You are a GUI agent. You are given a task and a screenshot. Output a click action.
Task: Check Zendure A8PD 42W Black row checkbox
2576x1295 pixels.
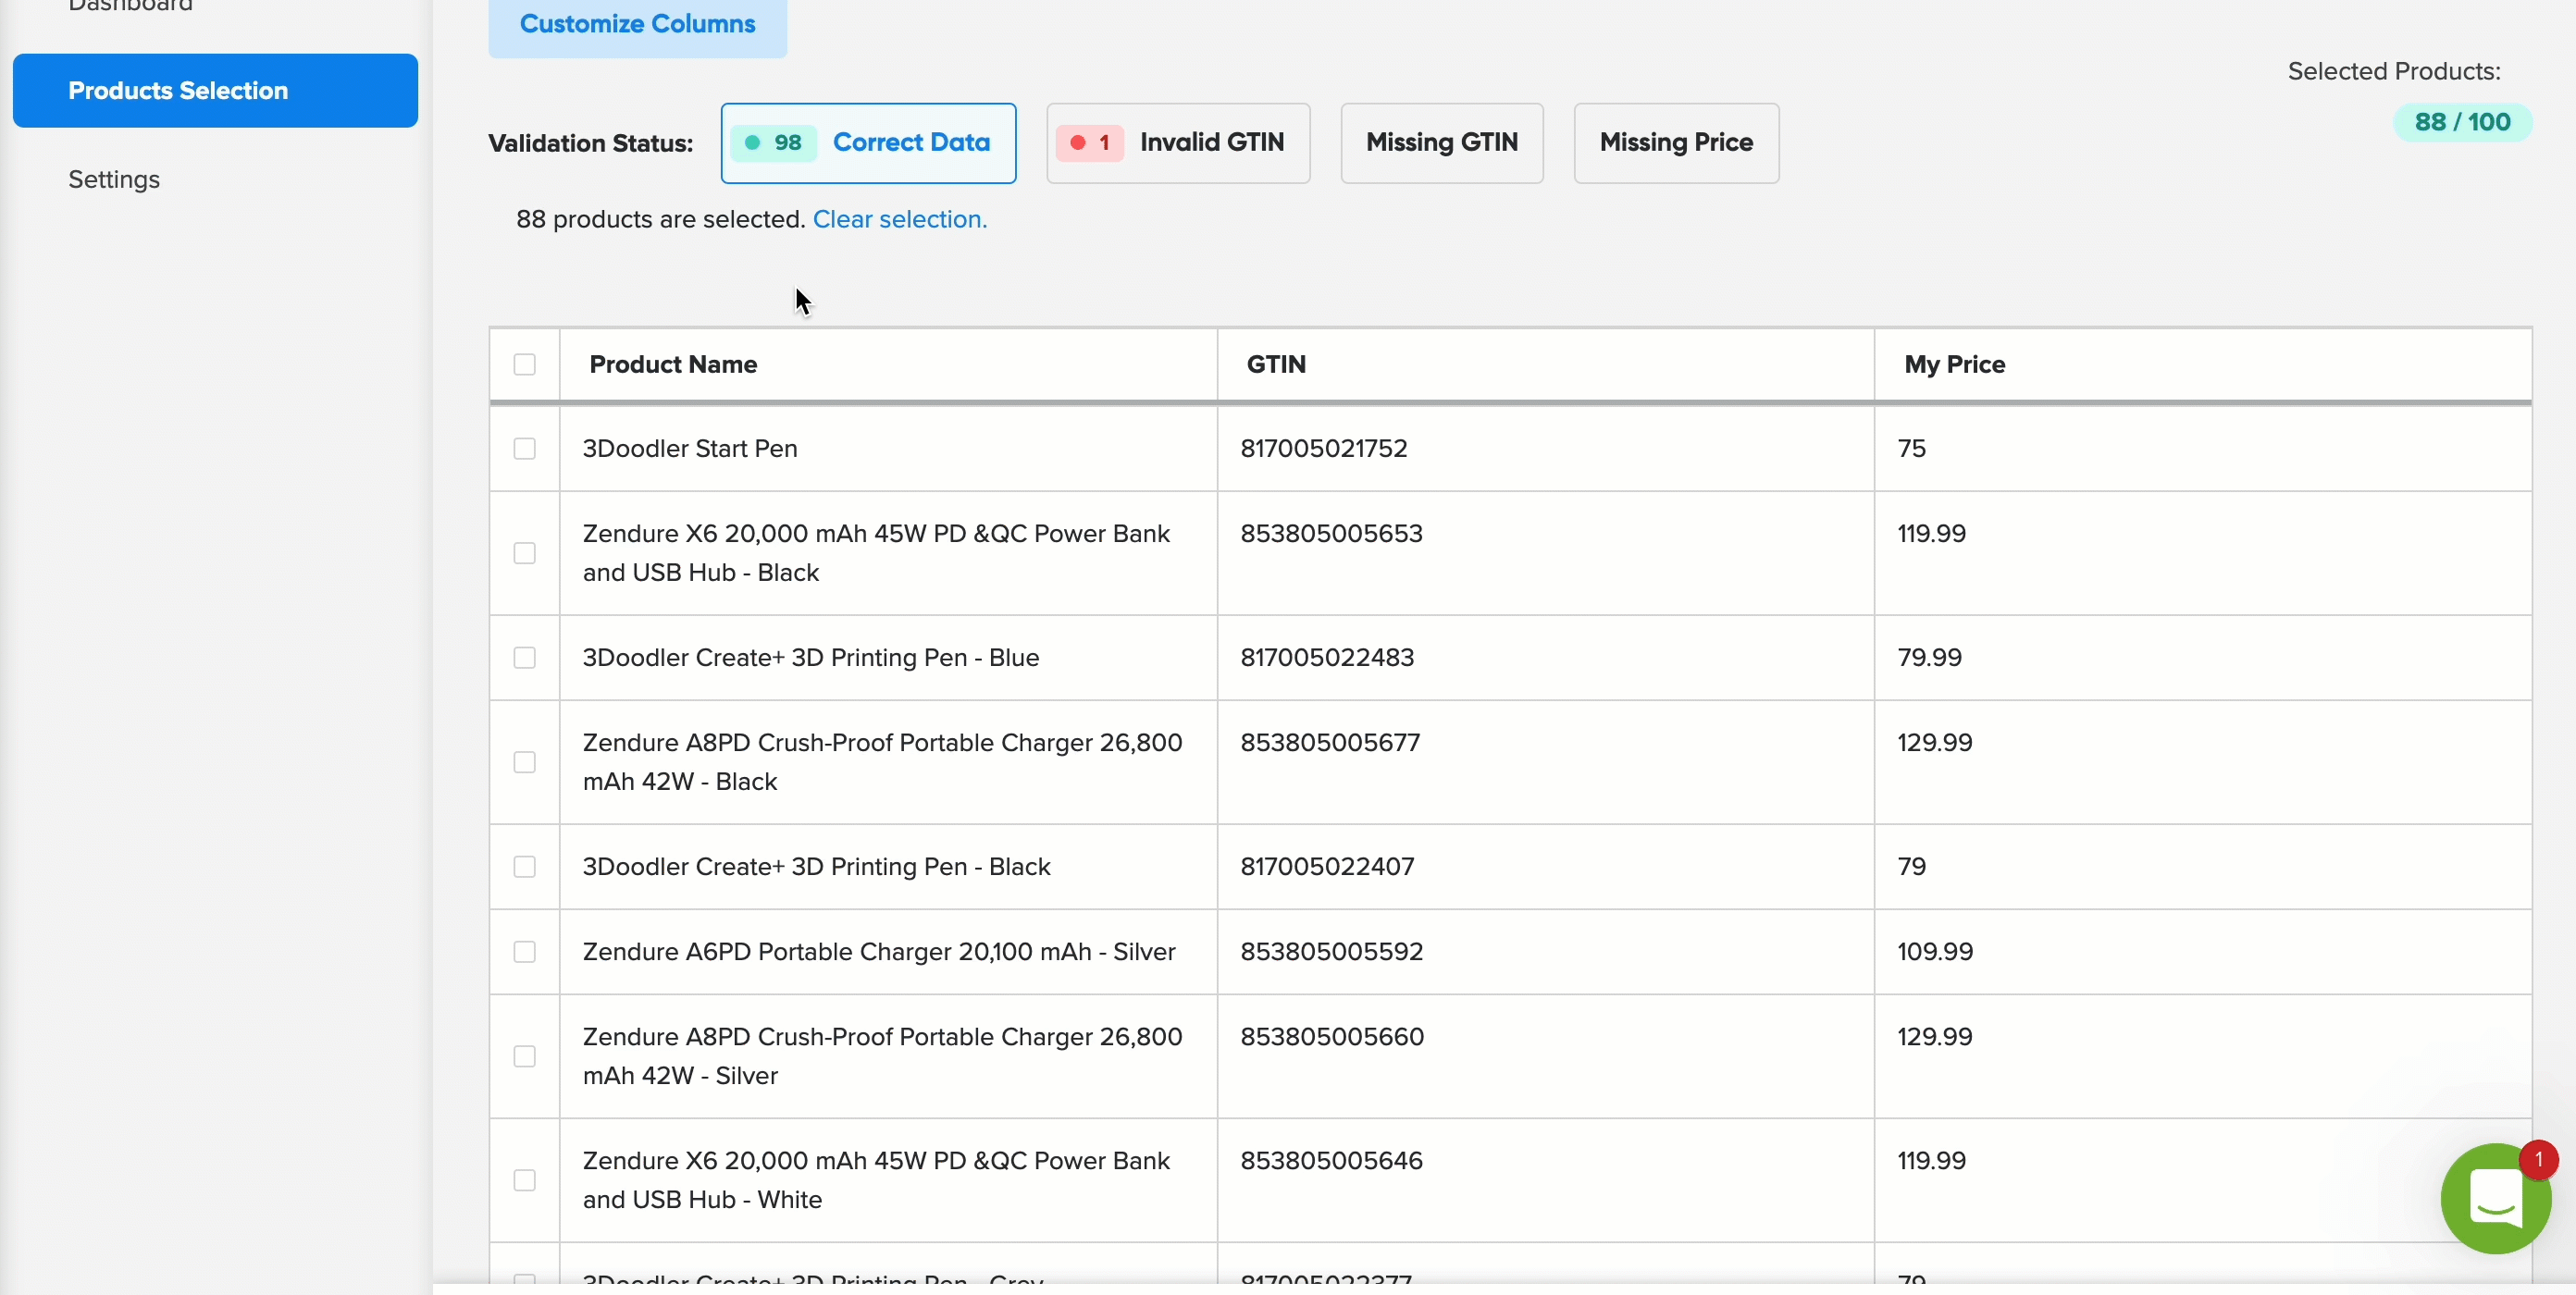click(x=524, y=762)
